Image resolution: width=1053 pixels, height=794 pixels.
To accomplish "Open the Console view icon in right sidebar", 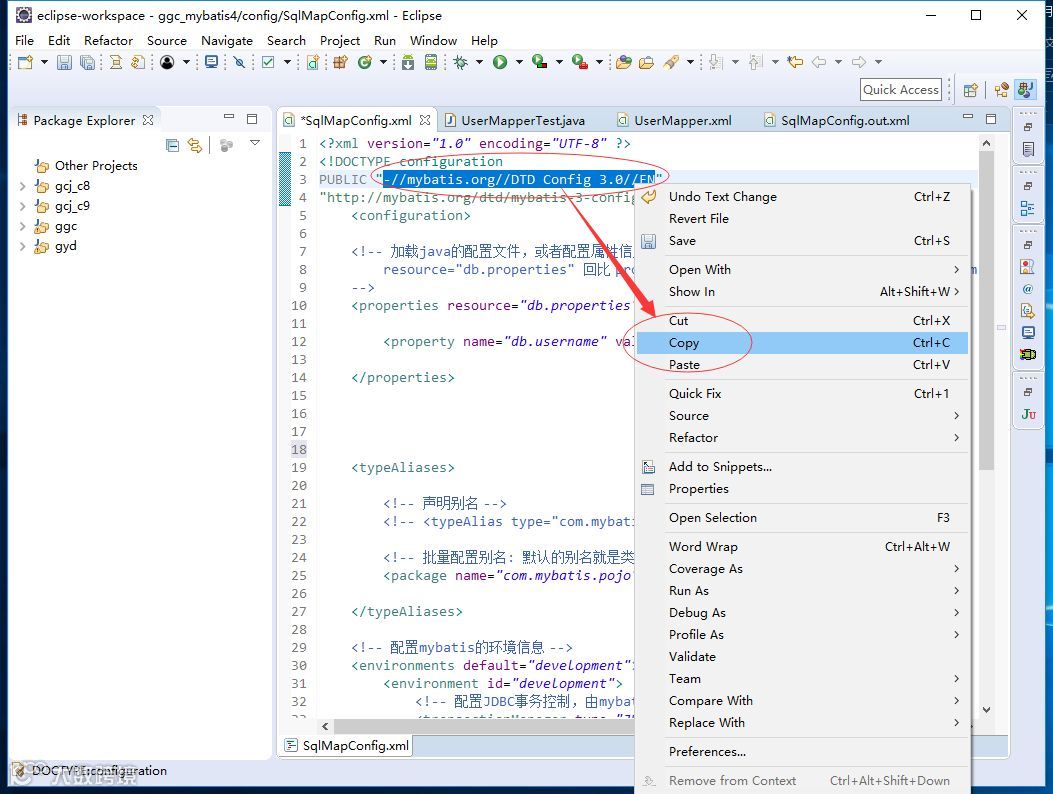I will click(x=1028, y=333).
